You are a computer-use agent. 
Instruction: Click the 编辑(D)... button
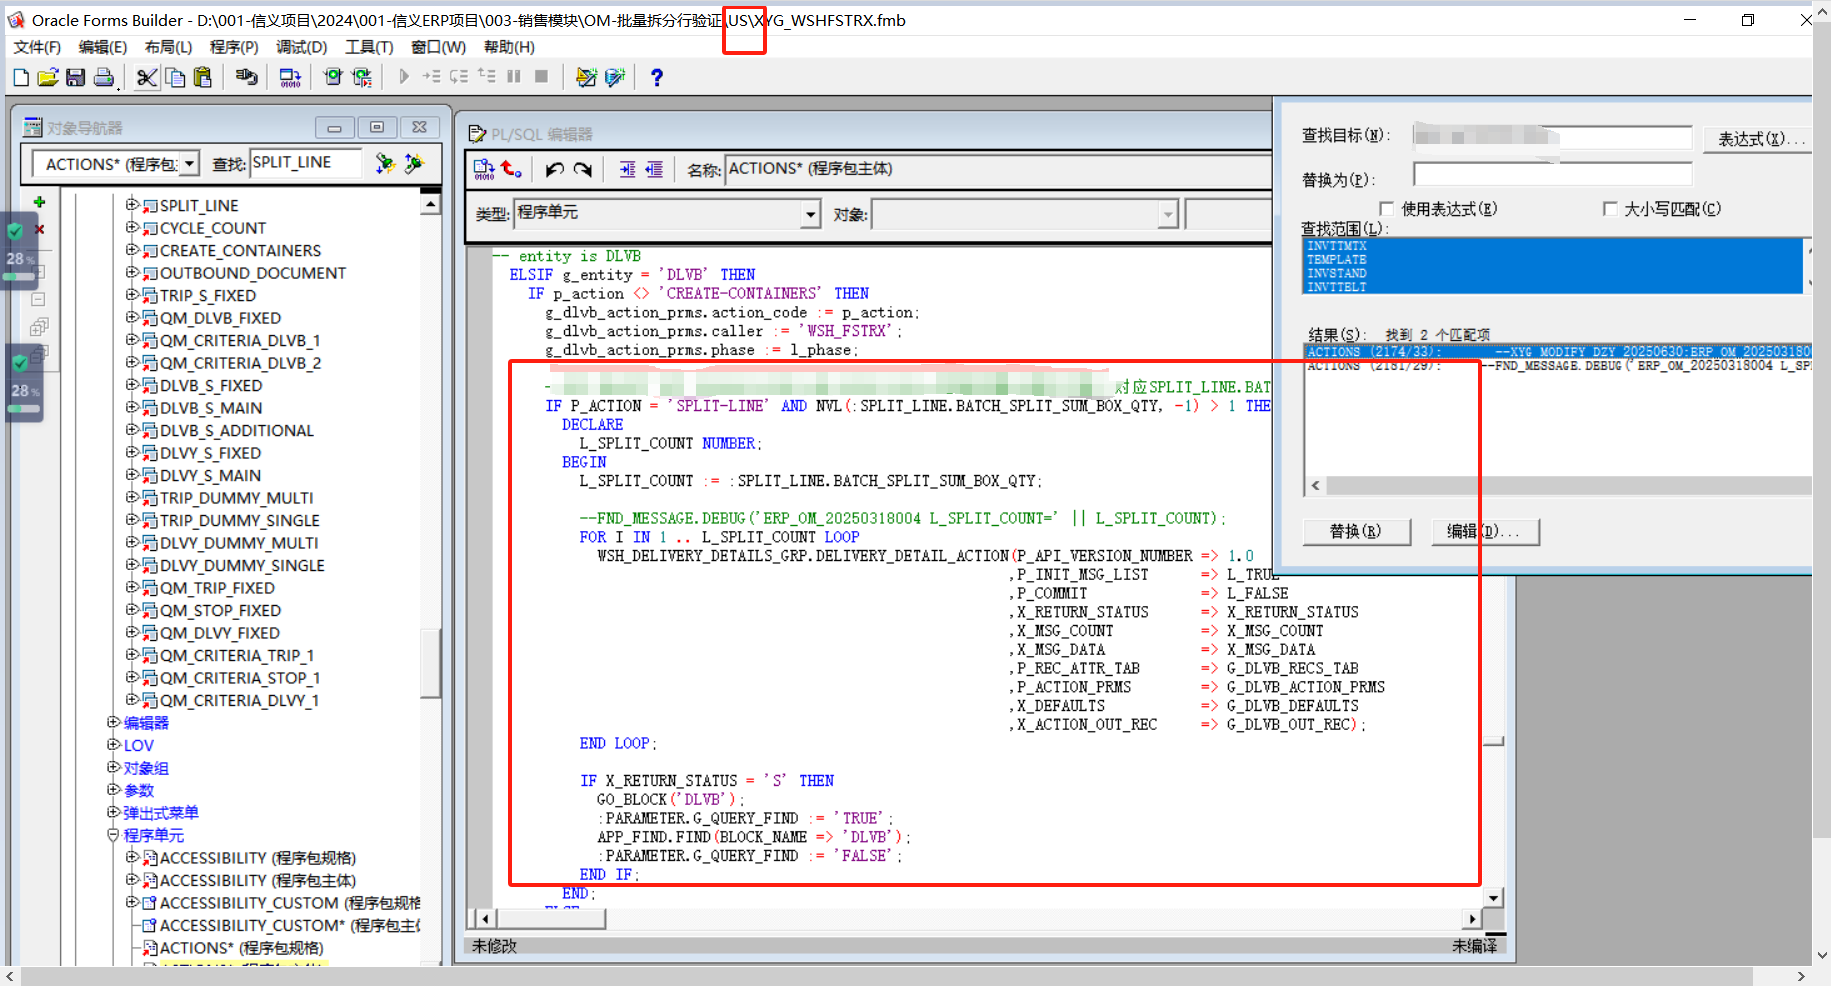[1485, 531]
